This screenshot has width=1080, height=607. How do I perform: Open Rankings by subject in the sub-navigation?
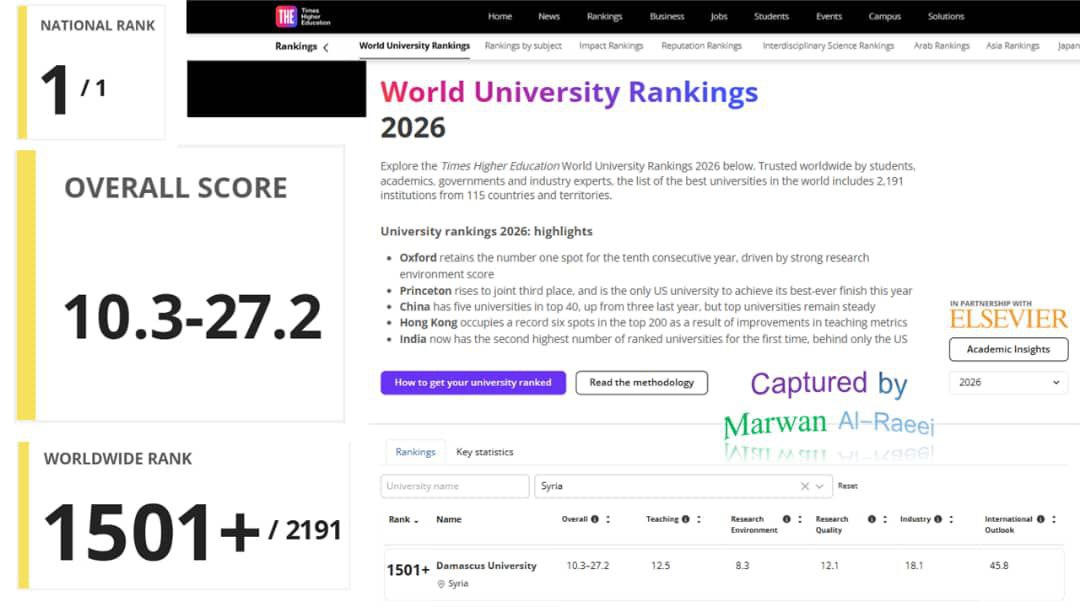pos(523,46)
